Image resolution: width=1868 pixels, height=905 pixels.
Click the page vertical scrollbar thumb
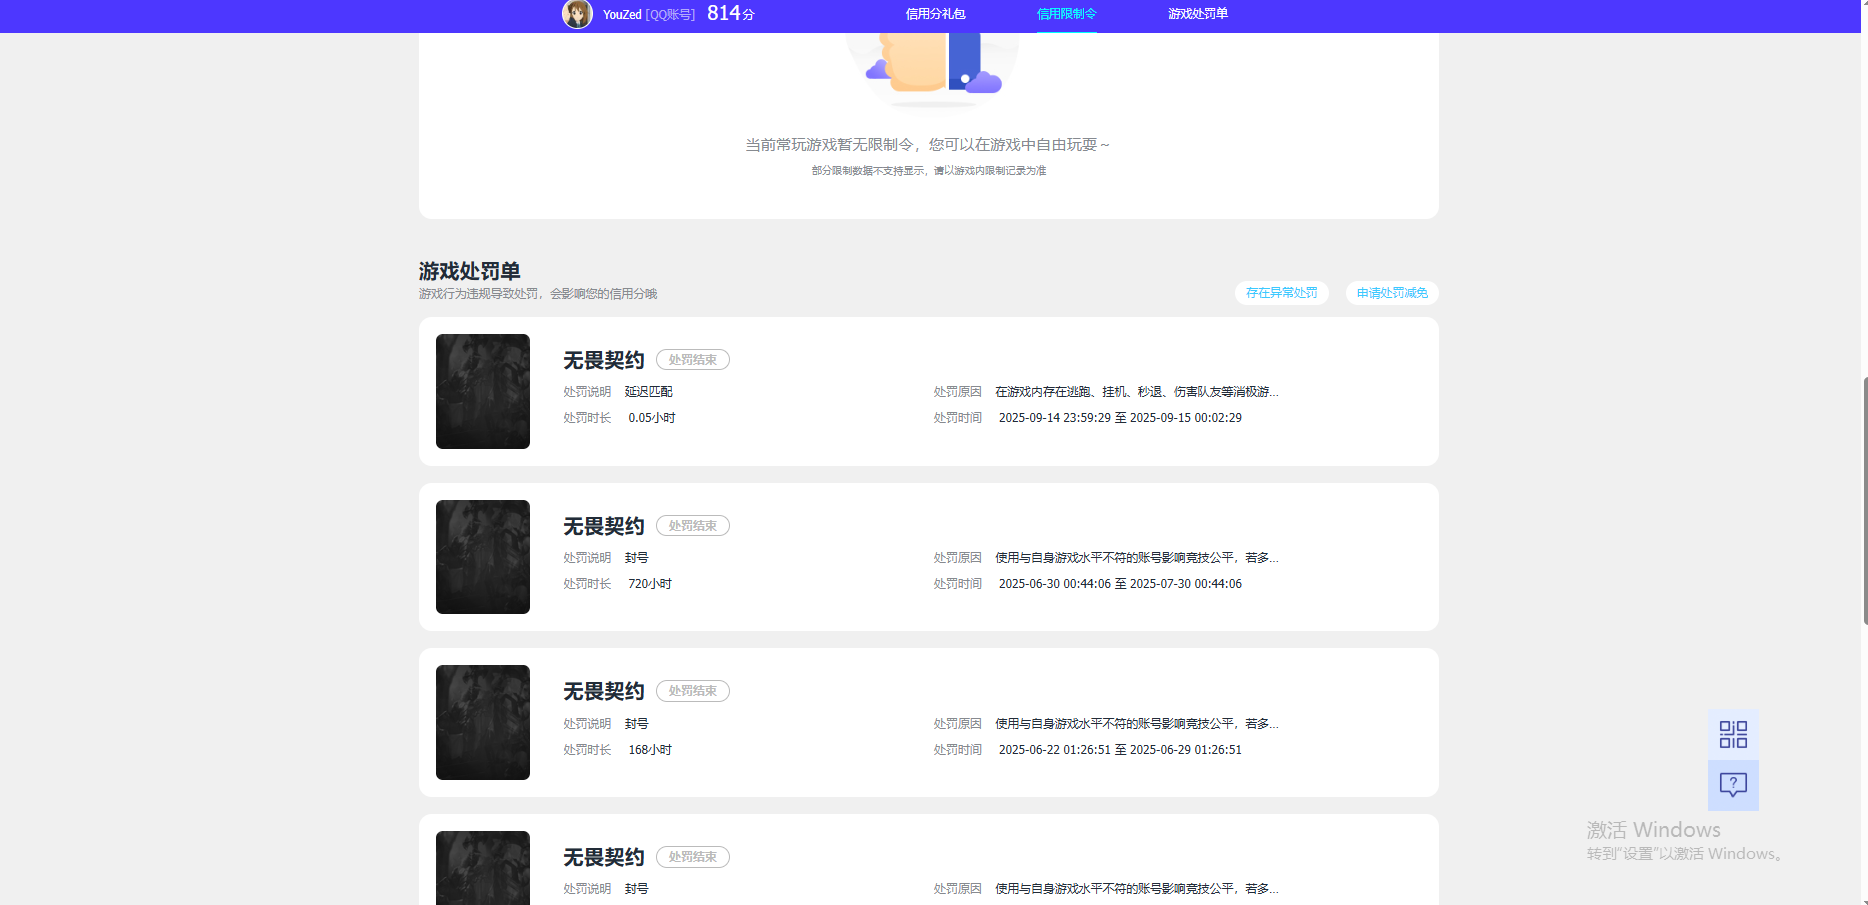point(1865,501)
